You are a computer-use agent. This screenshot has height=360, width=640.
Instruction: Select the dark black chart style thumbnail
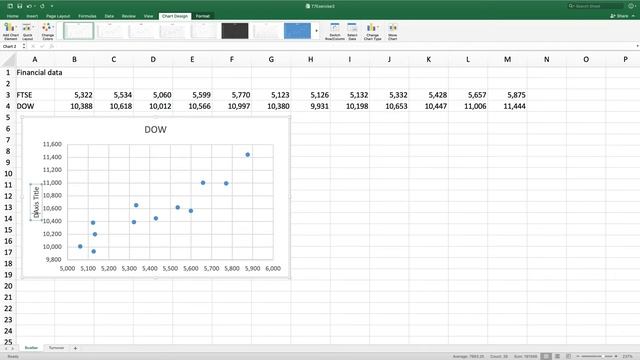click(x=235, y=31)
